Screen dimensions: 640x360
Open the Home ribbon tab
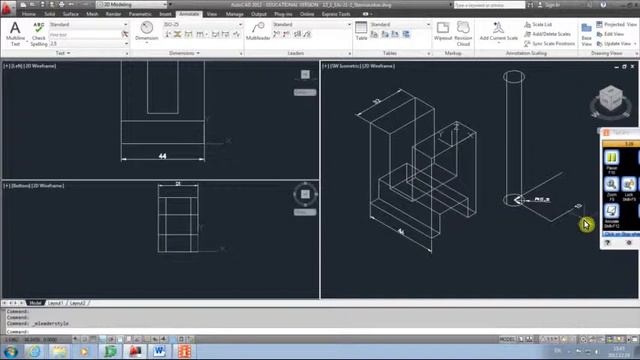[29, 14]
